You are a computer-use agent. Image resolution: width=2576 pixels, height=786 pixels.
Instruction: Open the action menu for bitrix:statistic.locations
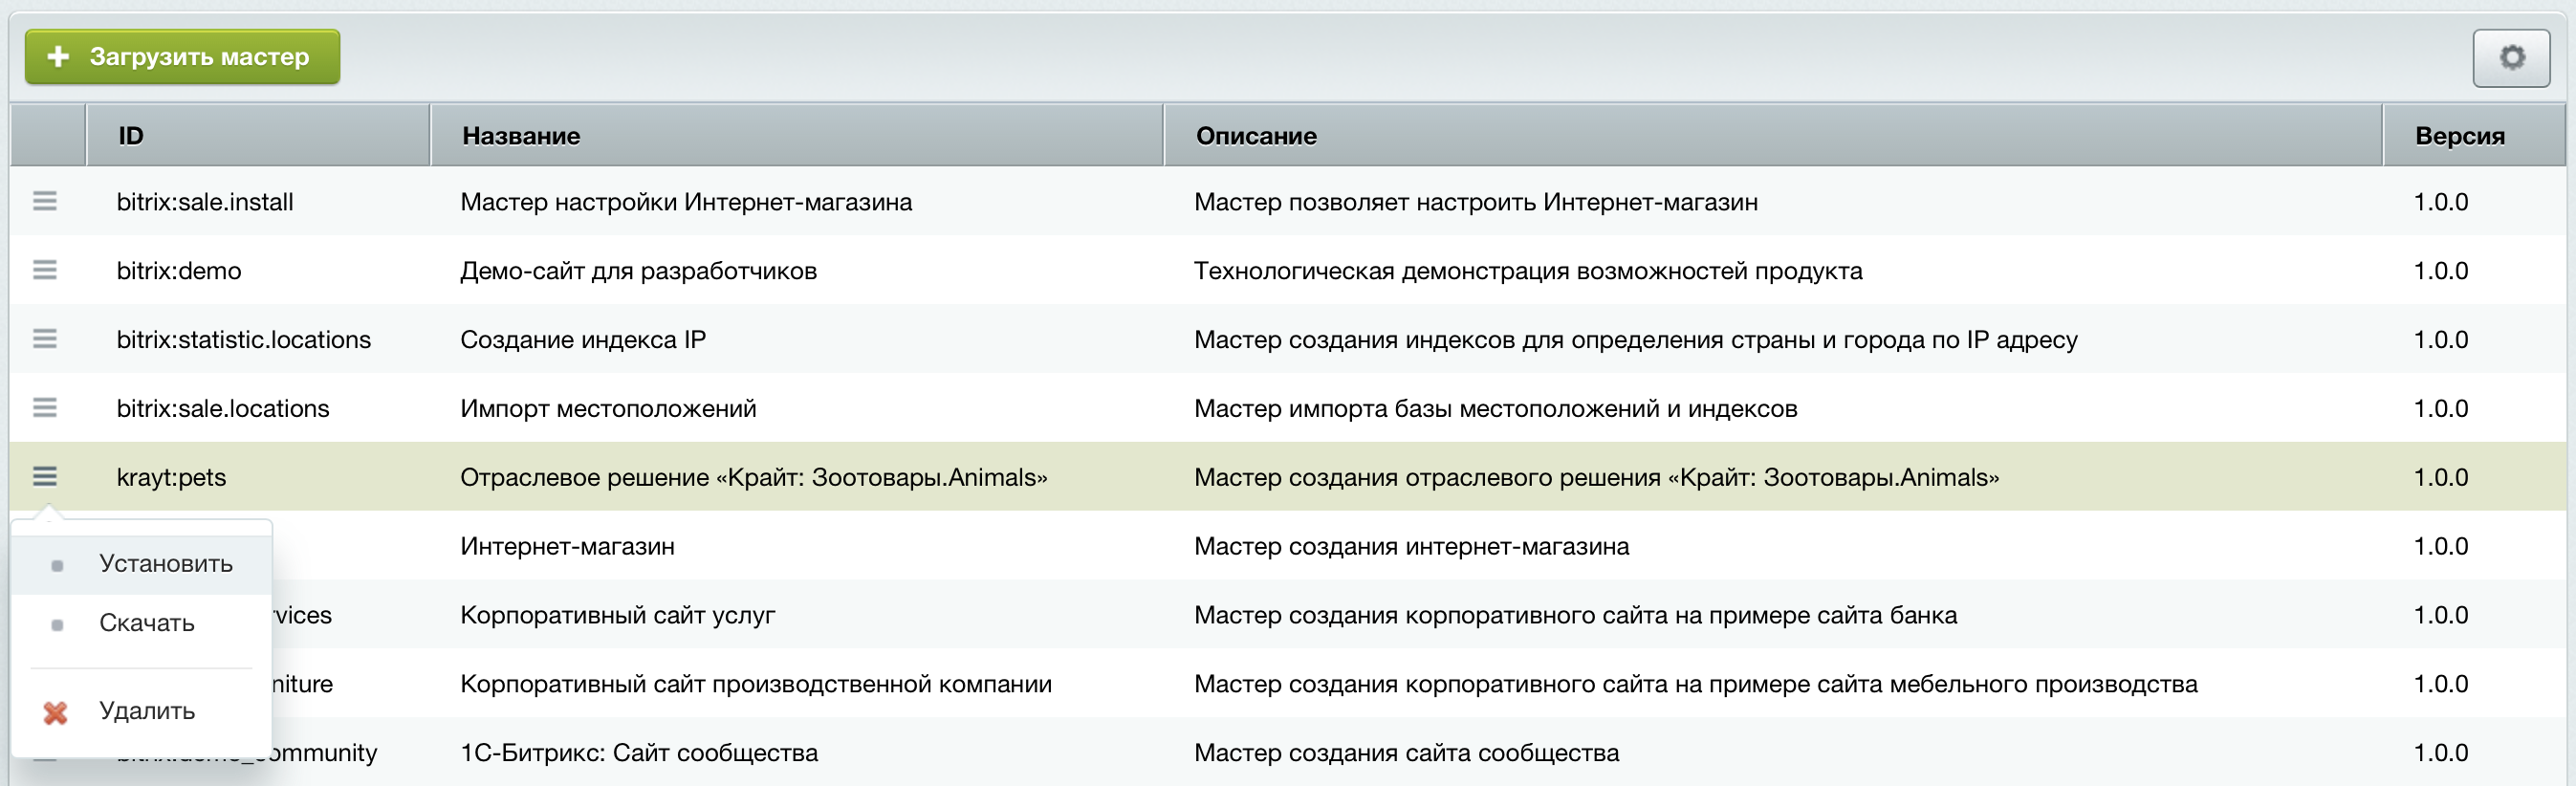tap(45, 339)
